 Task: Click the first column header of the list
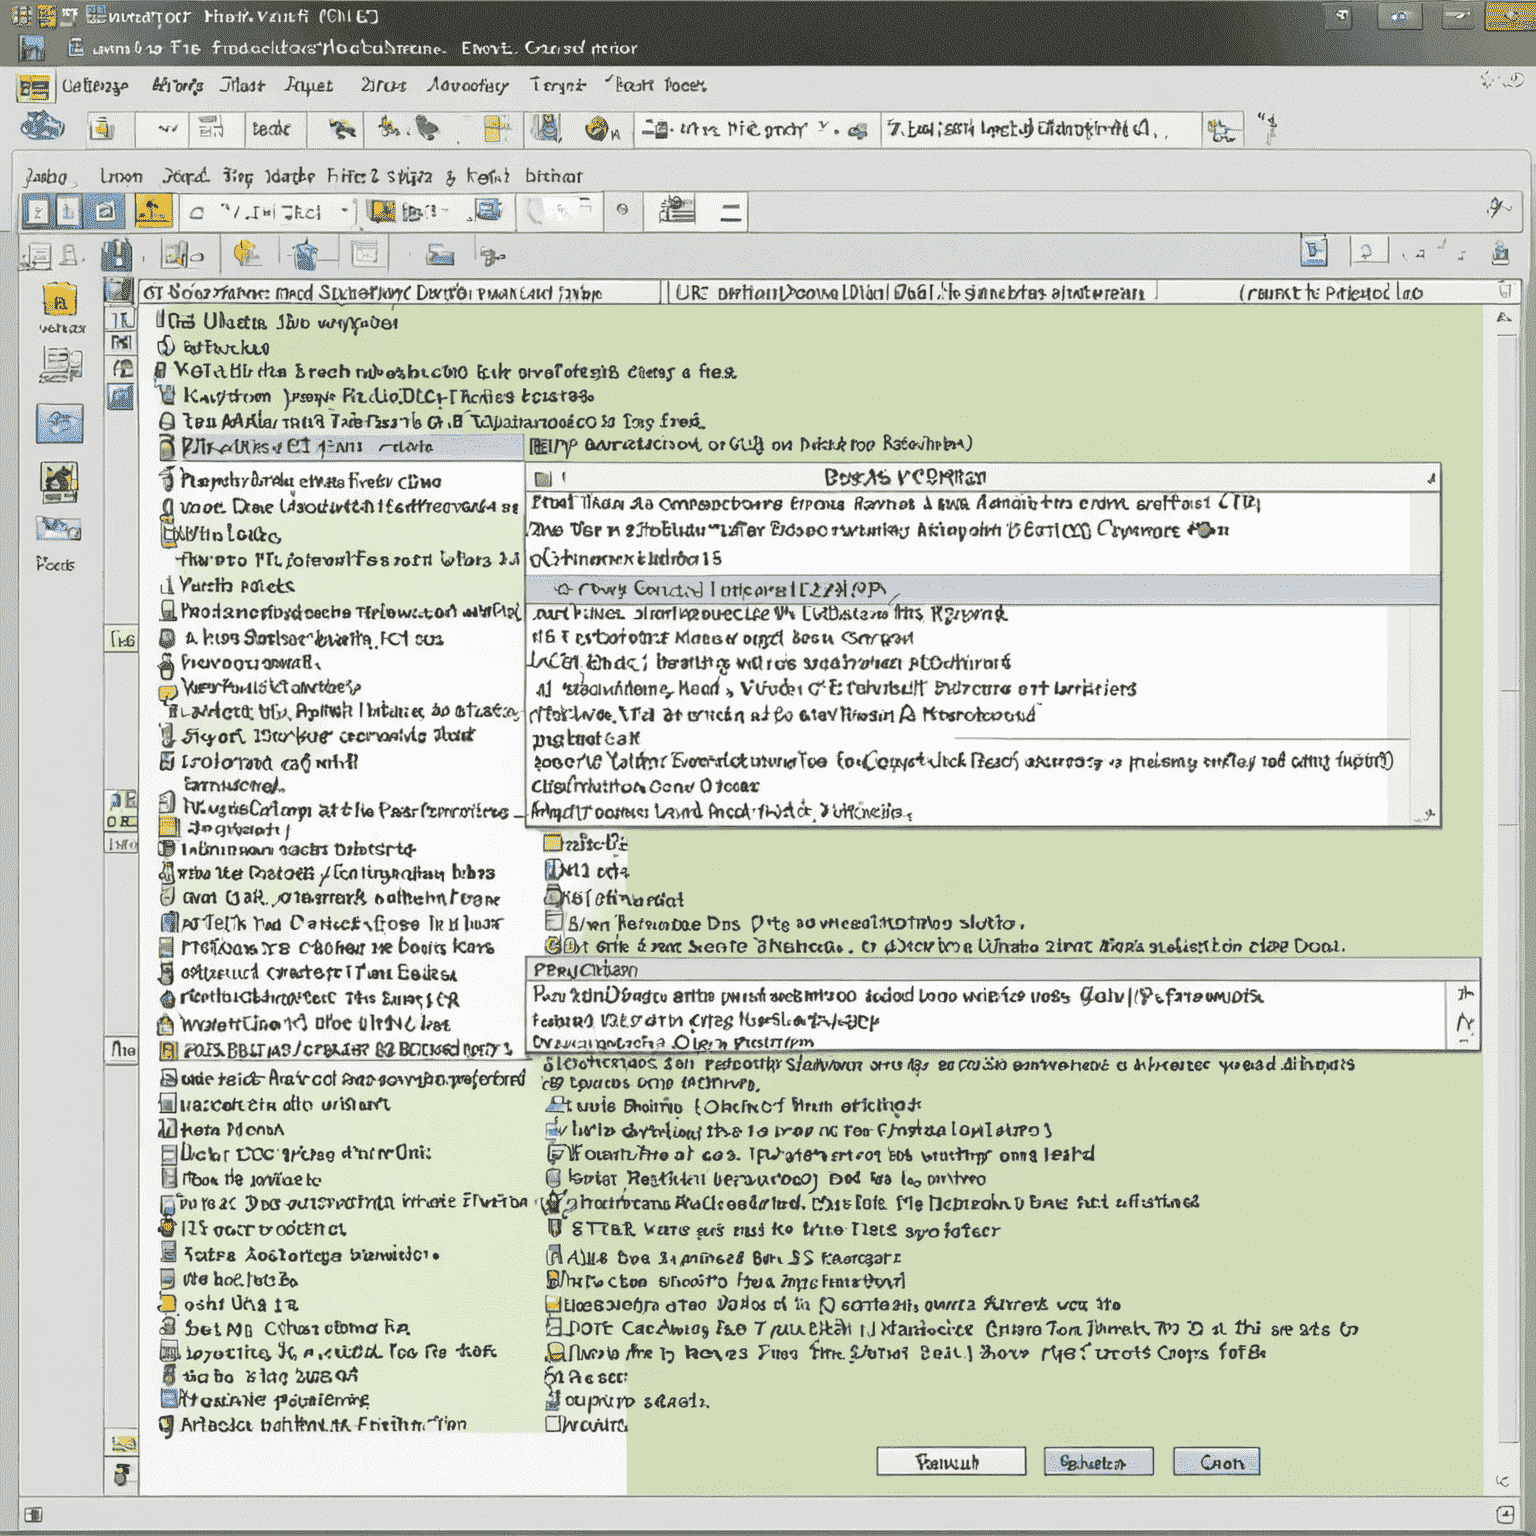coord(400,292)
